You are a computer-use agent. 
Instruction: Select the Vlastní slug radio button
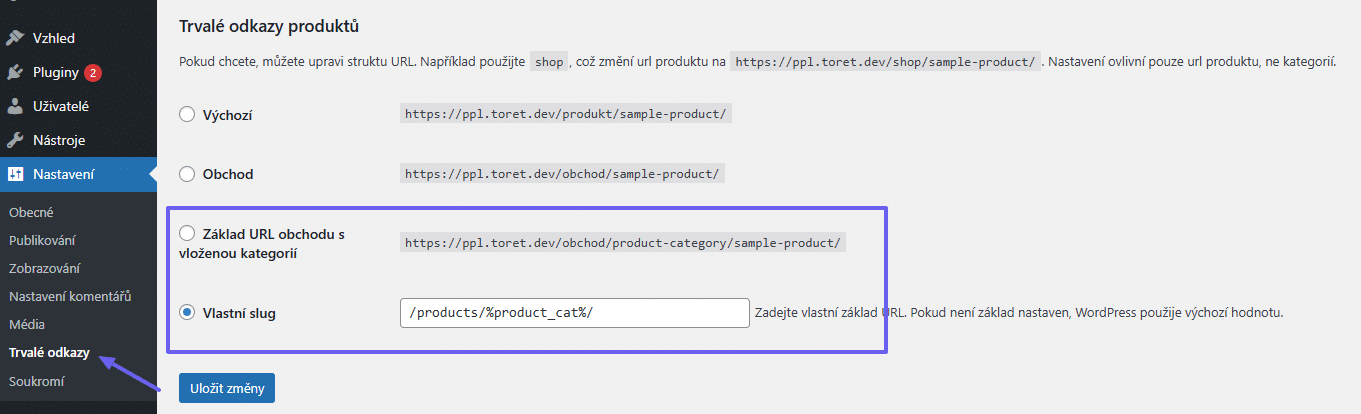tap(187, 313)
